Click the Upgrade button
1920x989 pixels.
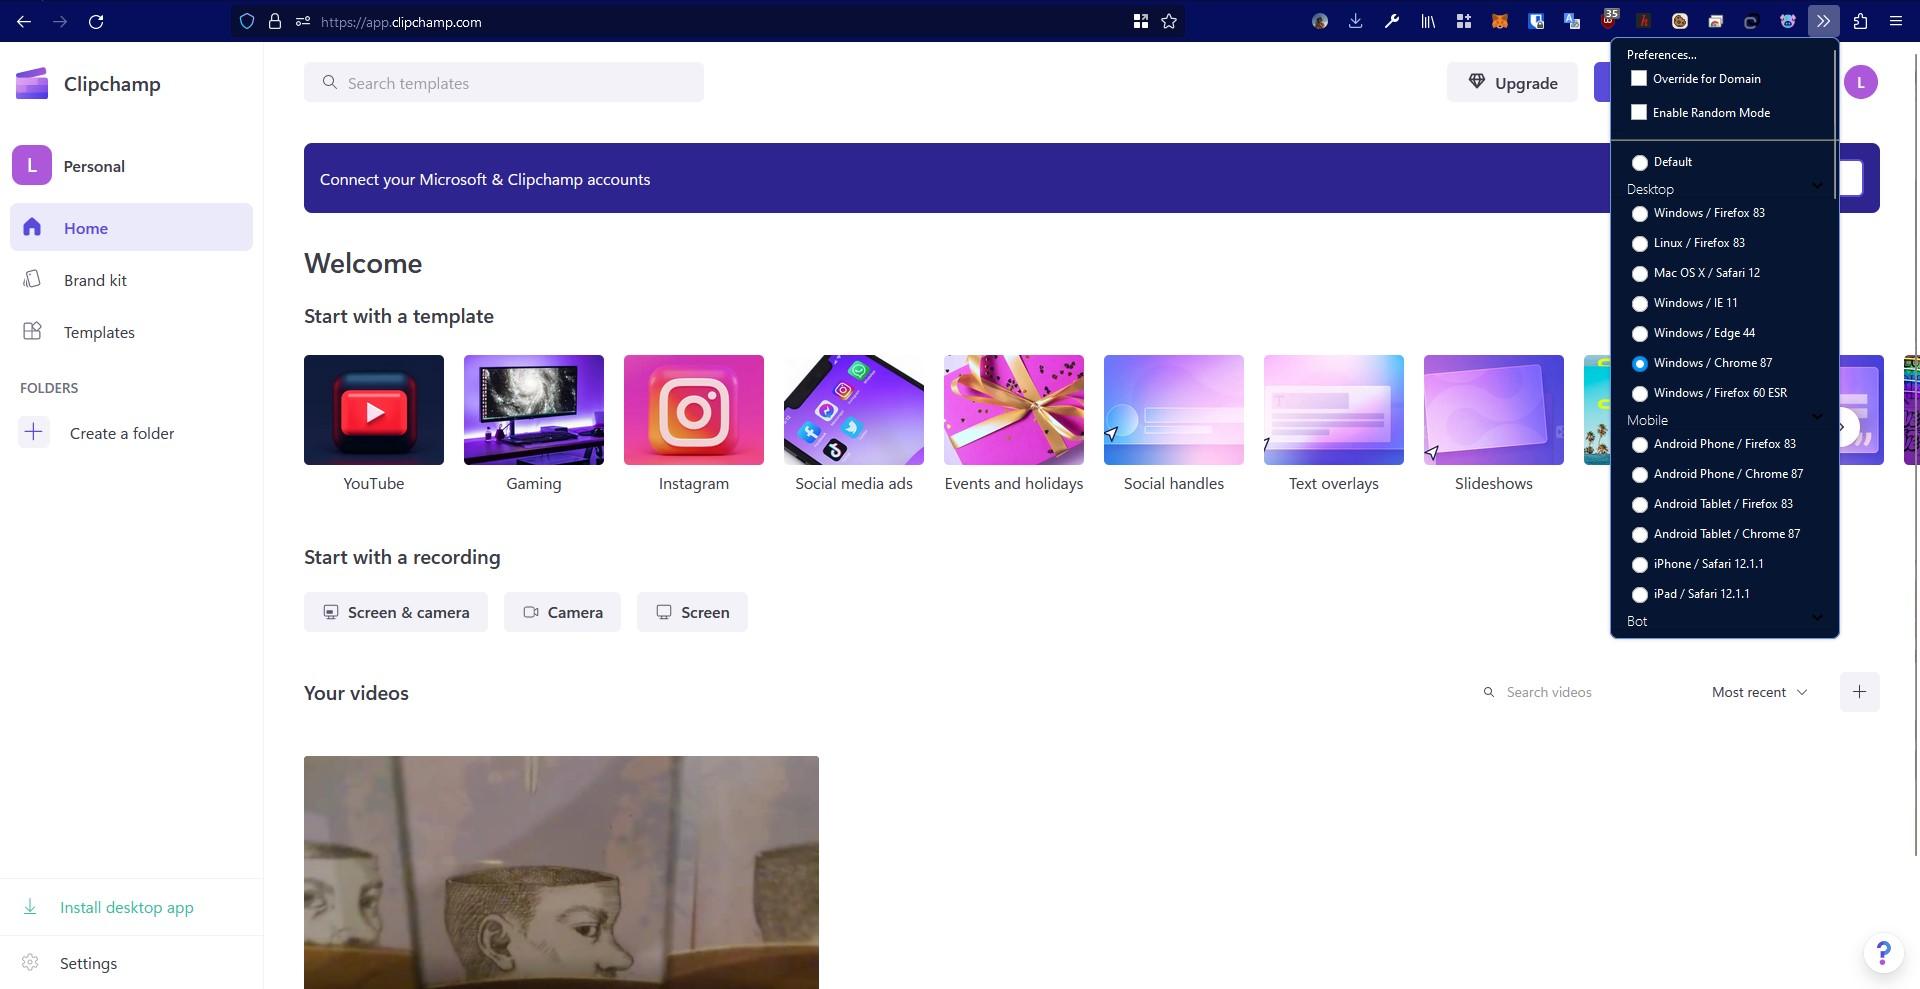(1511, 82)
